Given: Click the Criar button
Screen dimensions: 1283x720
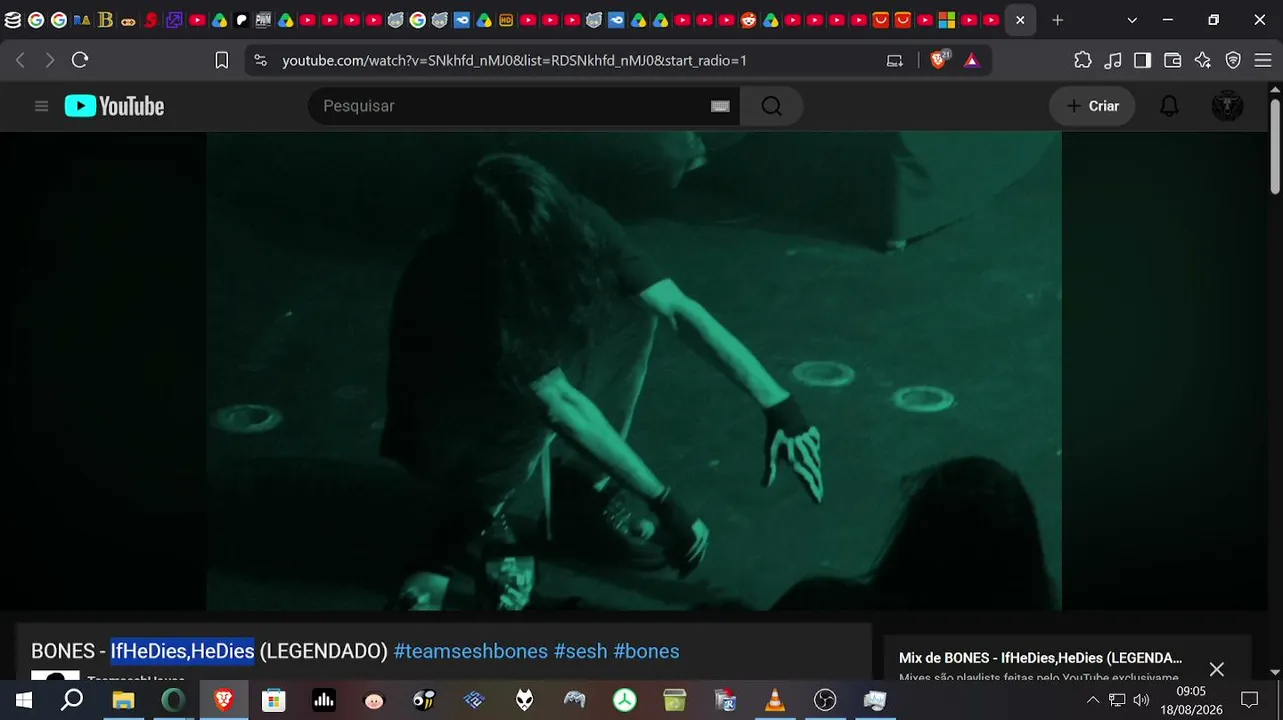Looking at the screenshot, I should pyautogui.click(x=1092, y=106).
